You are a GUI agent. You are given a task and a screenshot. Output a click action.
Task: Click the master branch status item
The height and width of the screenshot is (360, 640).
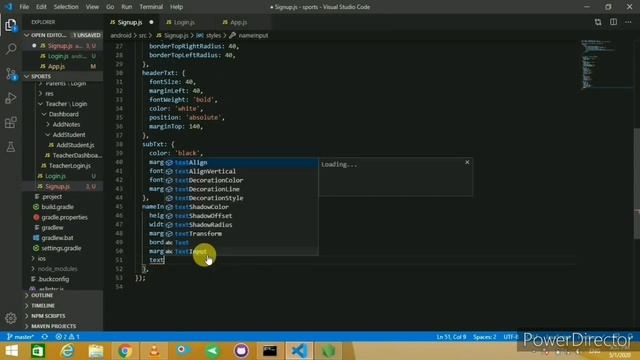[x=20, y=337]
